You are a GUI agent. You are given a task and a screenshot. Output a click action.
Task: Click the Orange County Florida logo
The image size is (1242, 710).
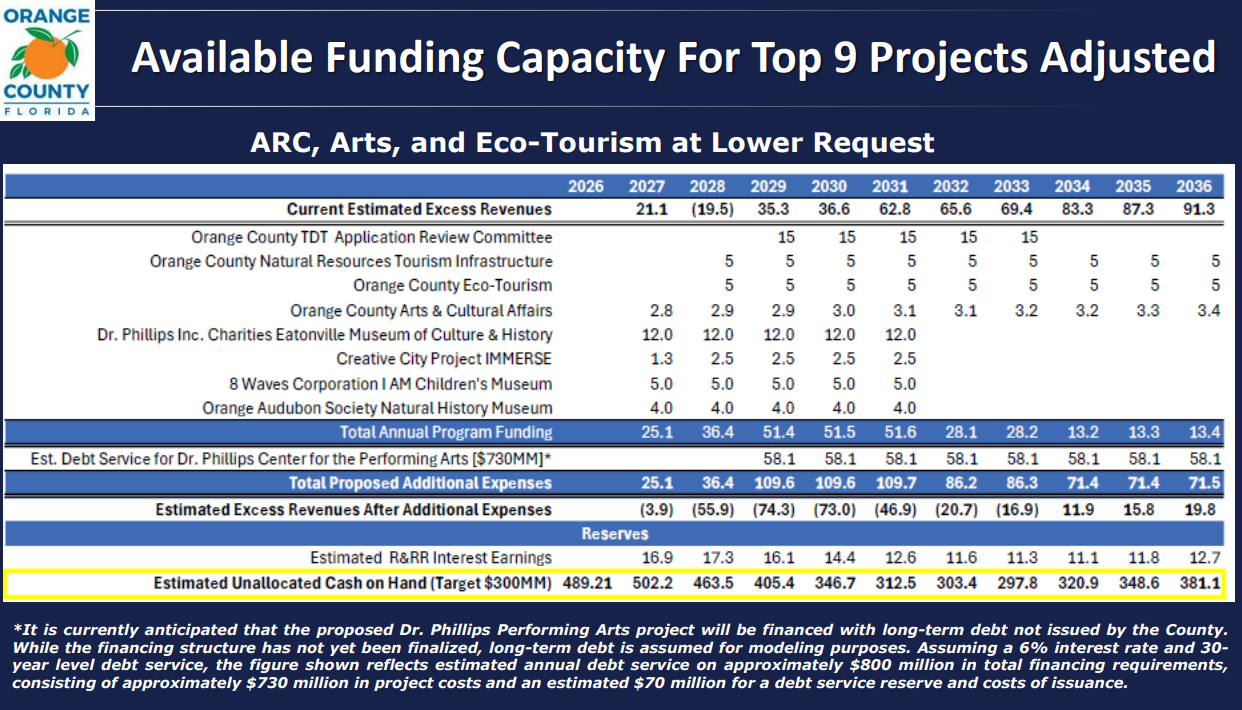(x=47, y=61)
